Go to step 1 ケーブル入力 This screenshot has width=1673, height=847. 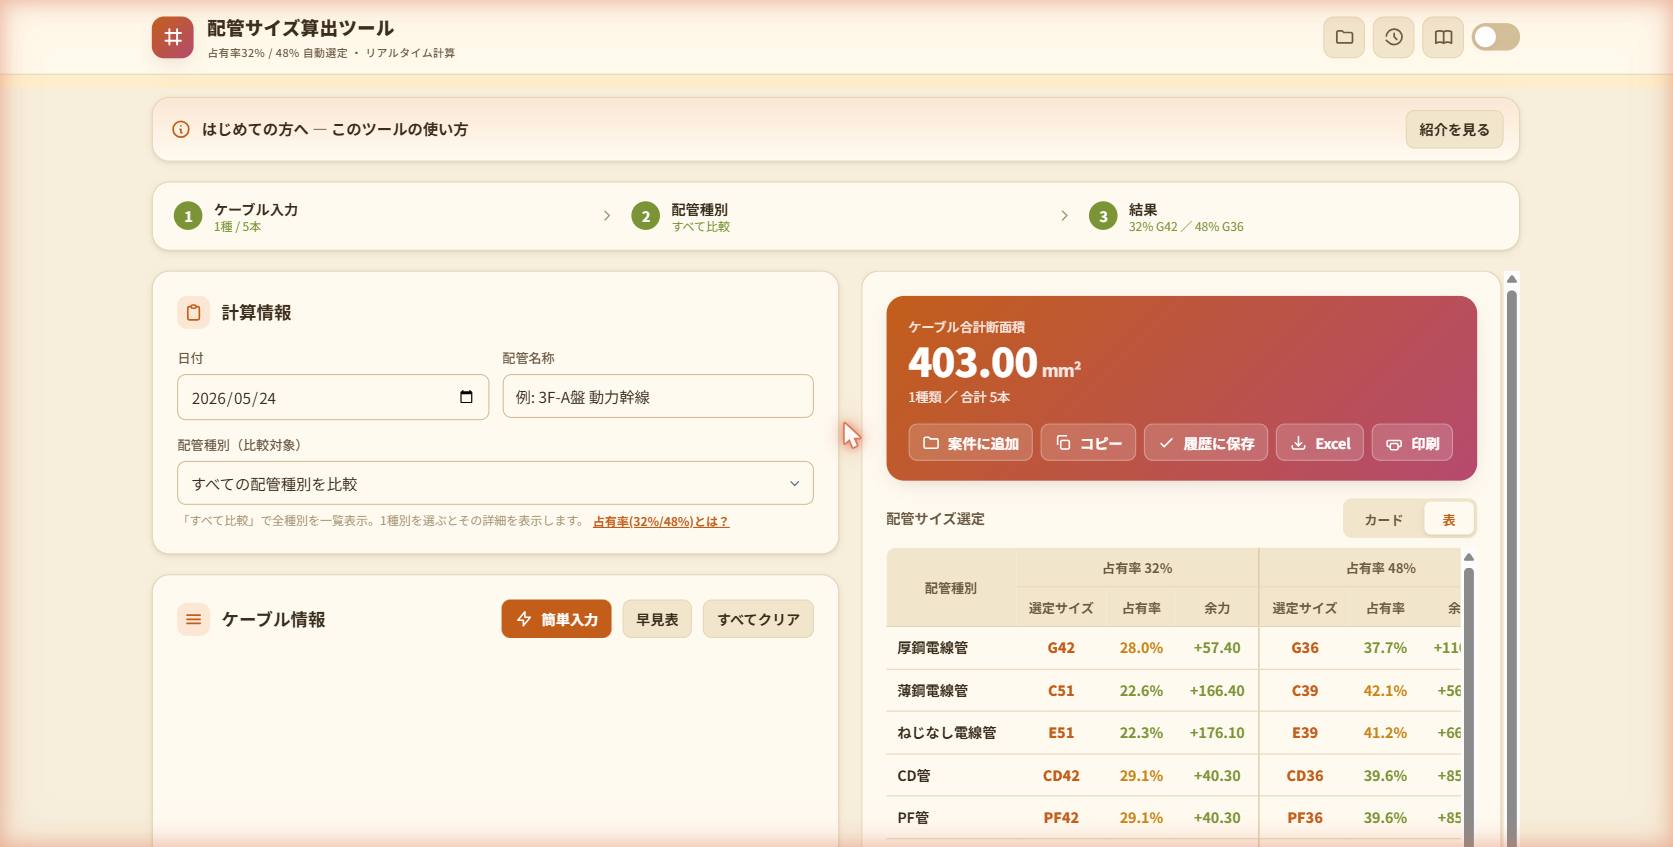click(237, 216)
